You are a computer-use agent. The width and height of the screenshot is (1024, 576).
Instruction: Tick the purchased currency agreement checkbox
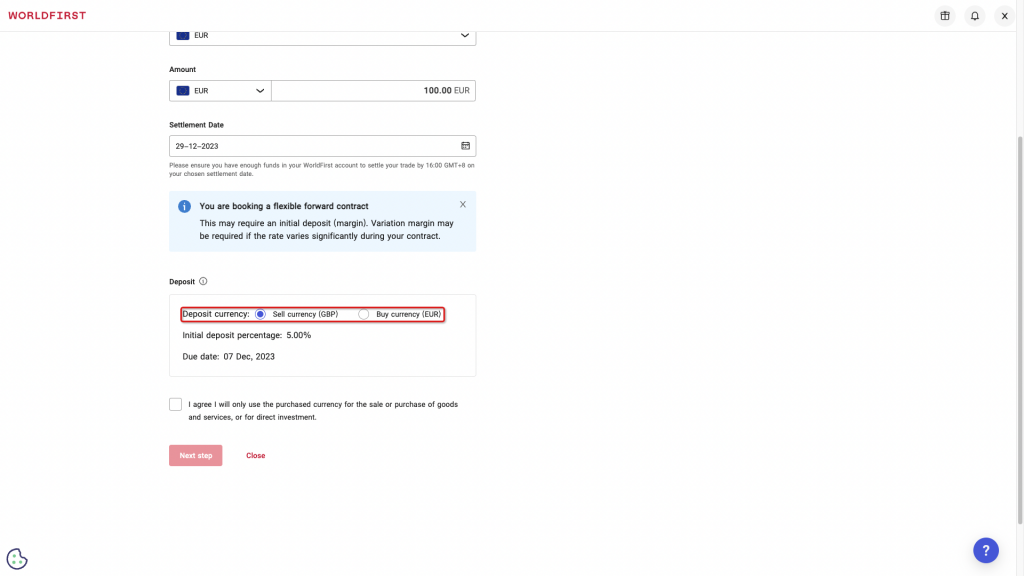click(176, 405)
